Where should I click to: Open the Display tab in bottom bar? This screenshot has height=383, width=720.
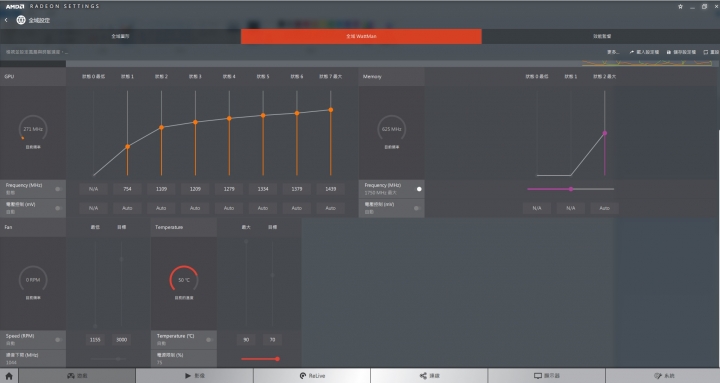pyautogui.click(x=546, y=376)
